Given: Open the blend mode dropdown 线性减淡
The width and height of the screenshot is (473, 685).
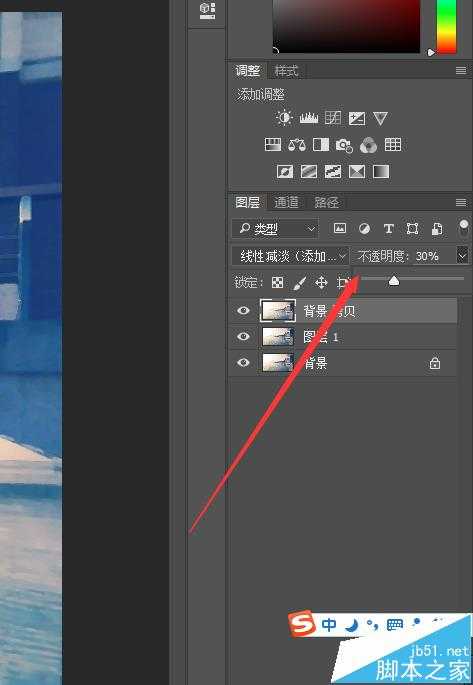Looking at the screenshot, I should (x=290, y=256).
